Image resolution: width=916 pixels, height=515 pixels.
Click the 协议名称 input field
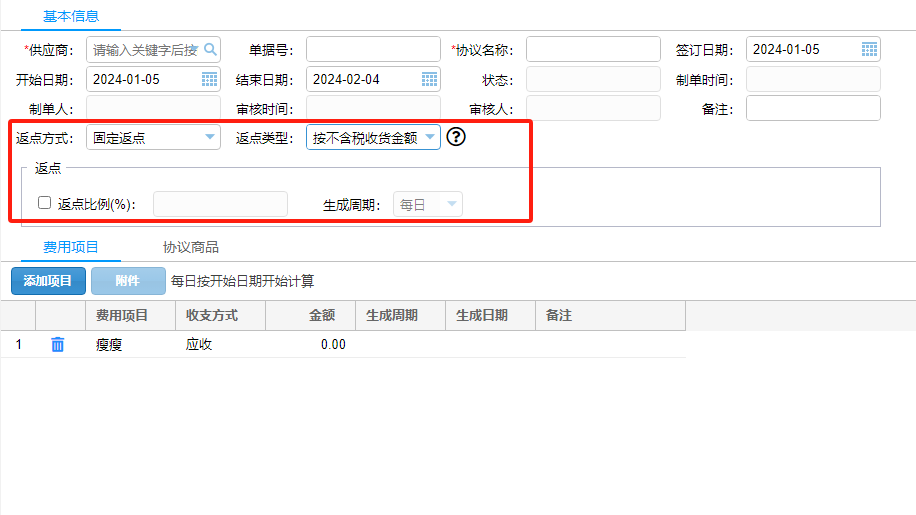593,50
